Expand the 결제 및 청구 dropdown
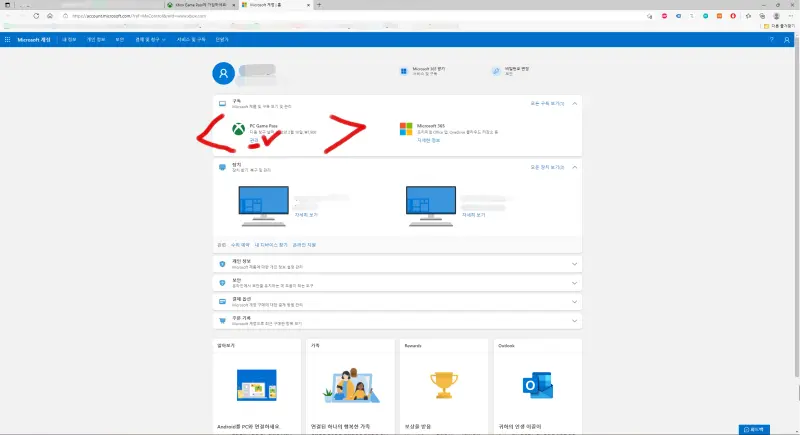Viewport: 800px width, 435px height. coord(150,39)
